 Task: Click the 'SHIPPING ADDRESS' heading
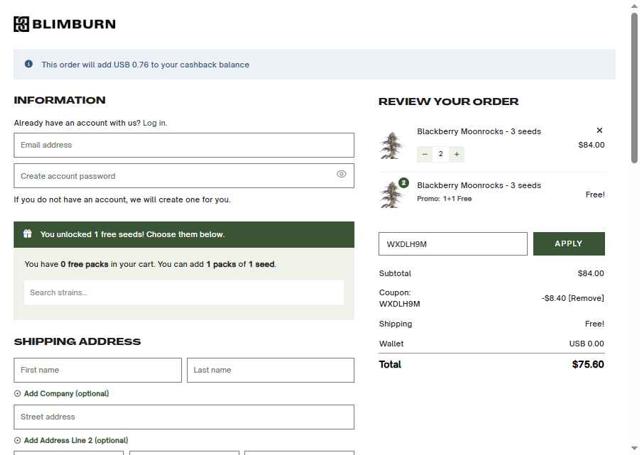(78, 342)
